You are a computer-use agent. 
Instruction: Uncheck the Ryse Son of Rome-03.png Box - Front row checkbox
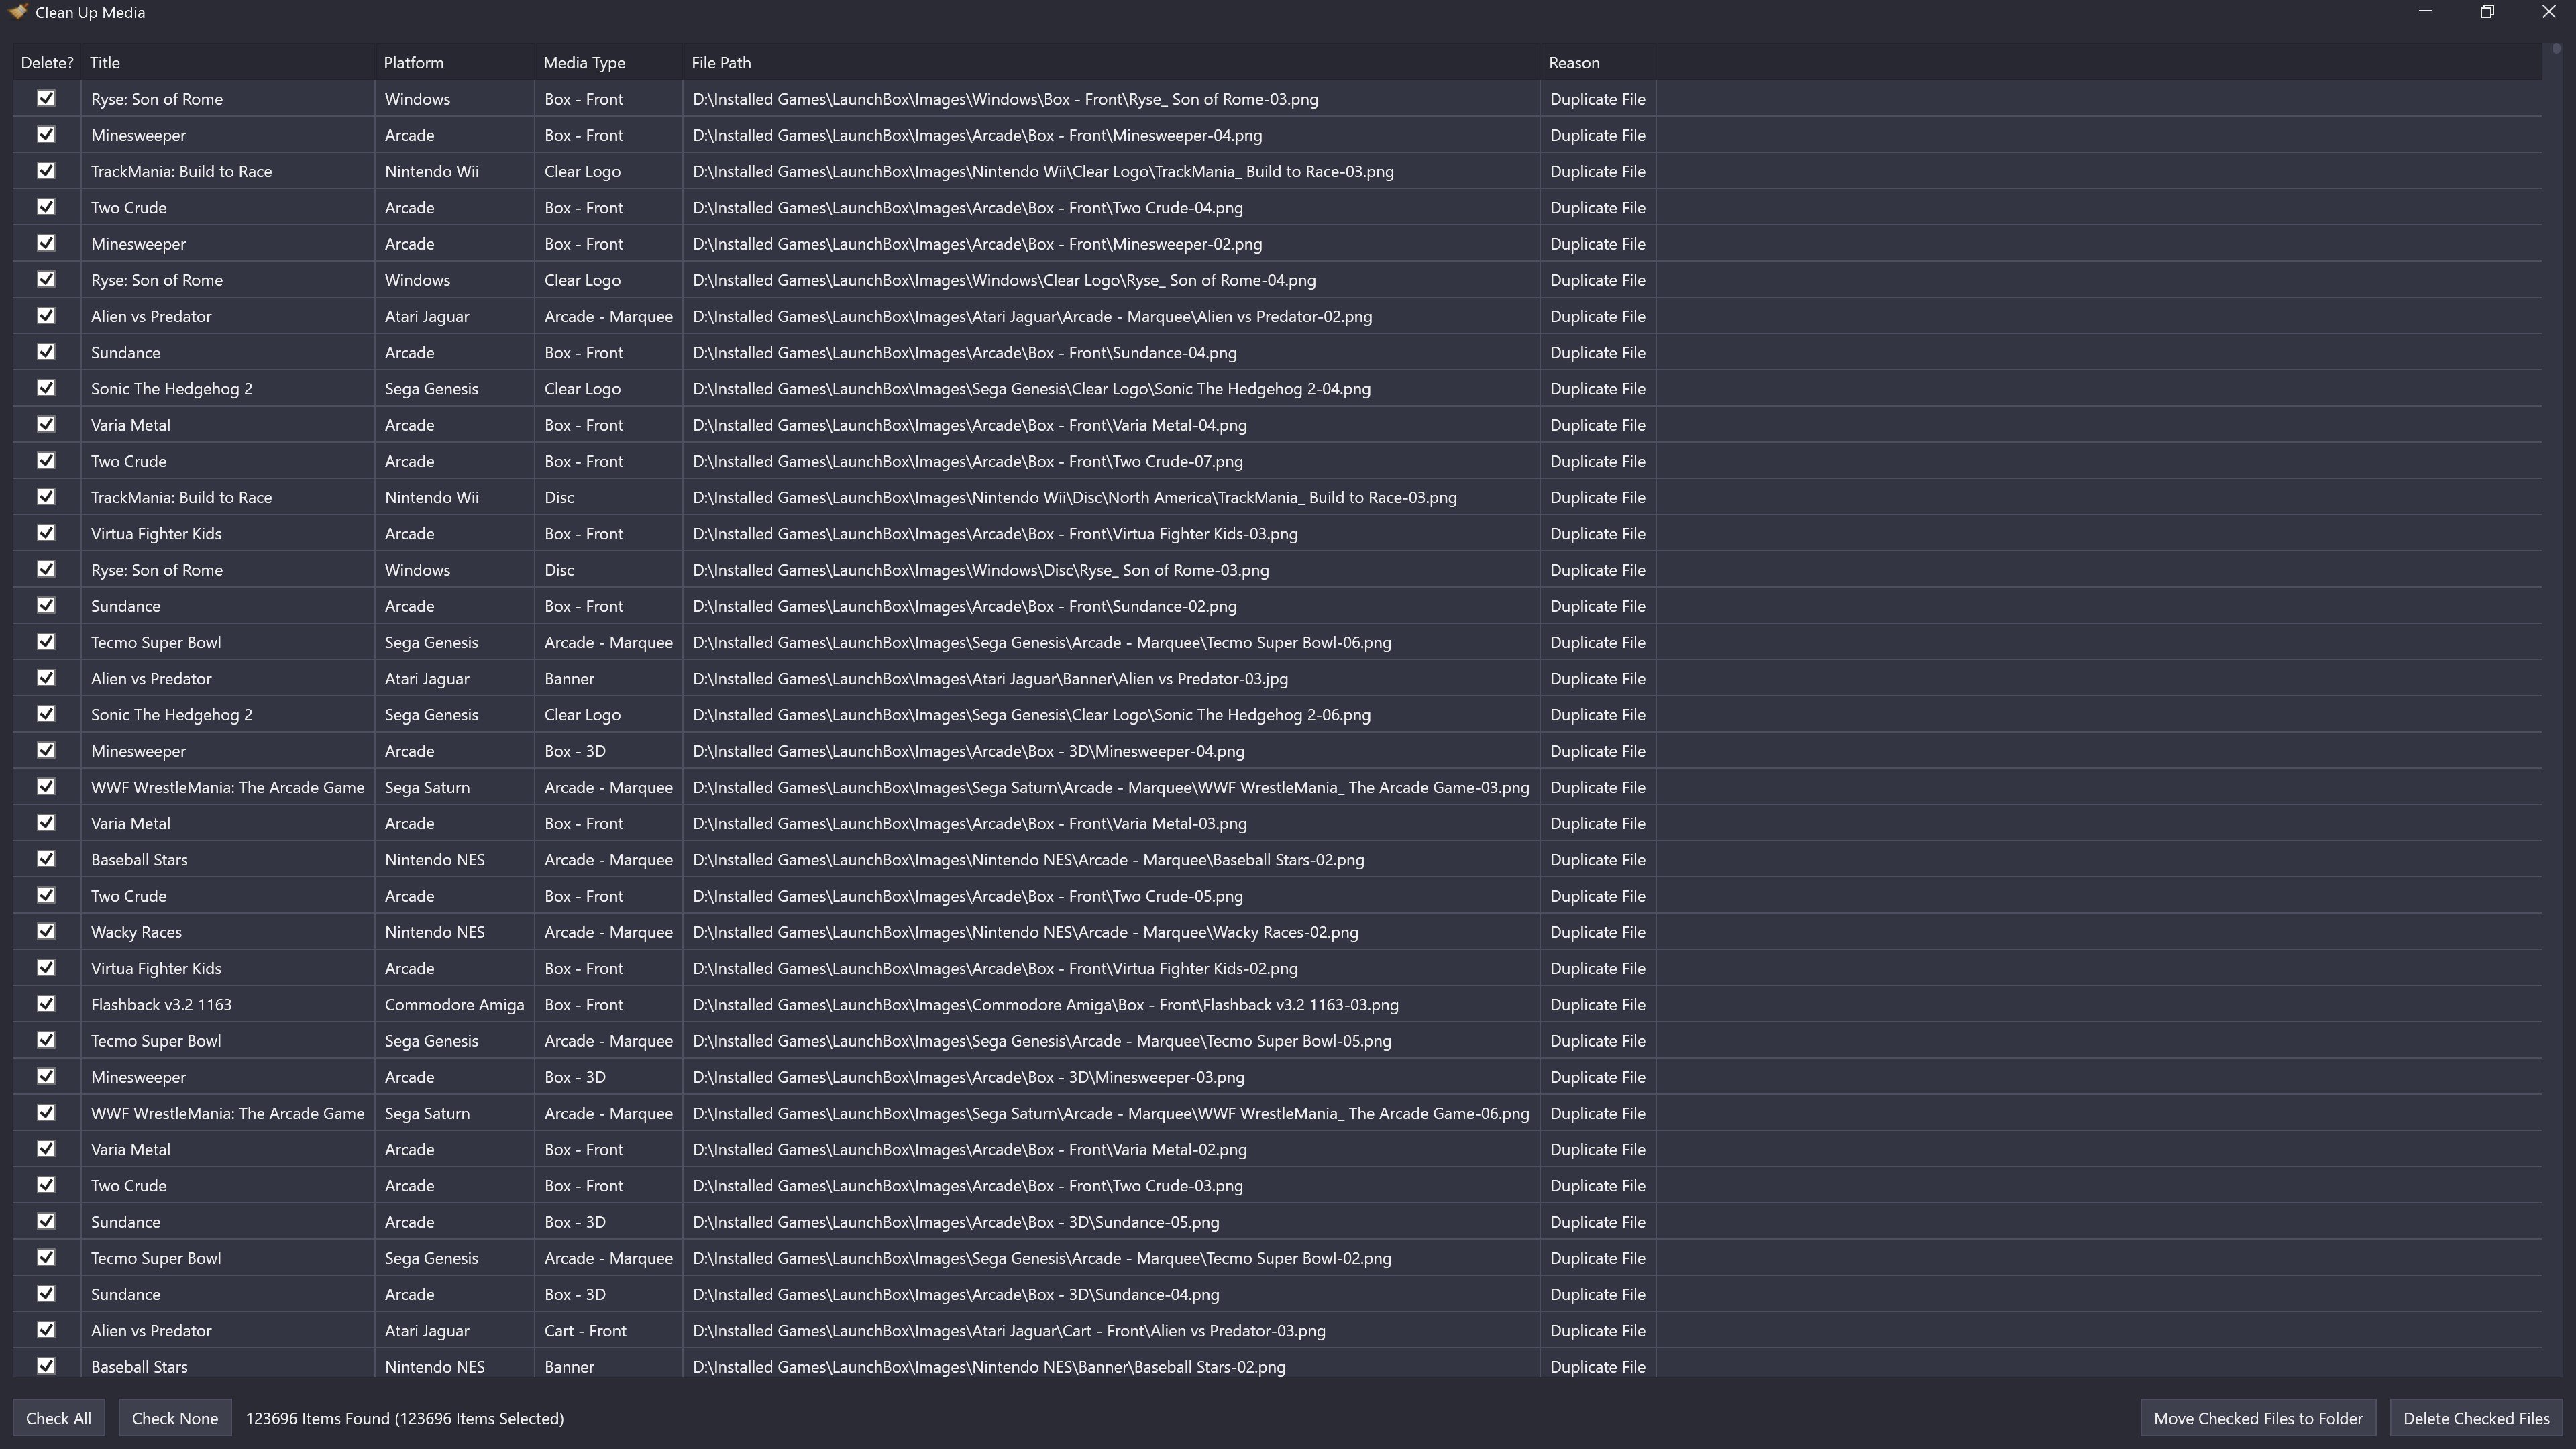(46, 98)
